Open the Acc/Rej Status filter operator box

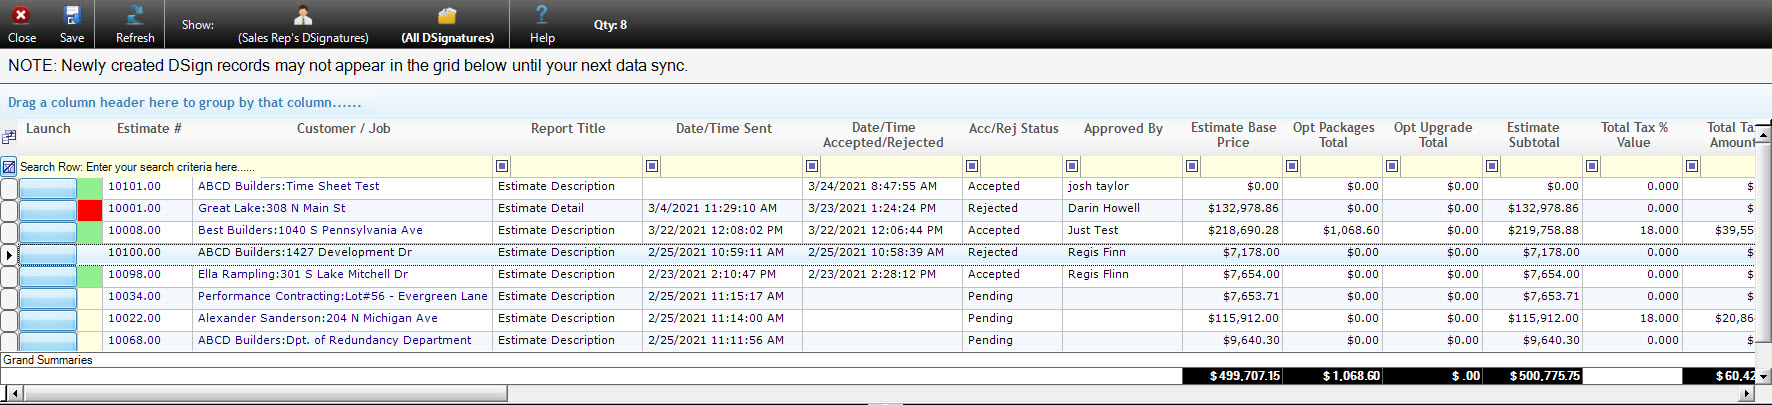[972, 166]
